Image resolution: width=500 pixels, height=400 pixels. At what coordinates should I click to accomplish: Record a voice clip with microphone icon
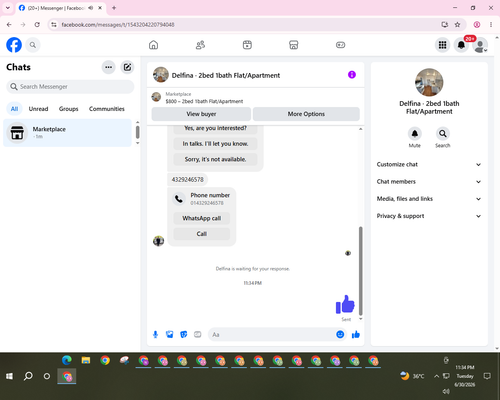click(155, 334)
